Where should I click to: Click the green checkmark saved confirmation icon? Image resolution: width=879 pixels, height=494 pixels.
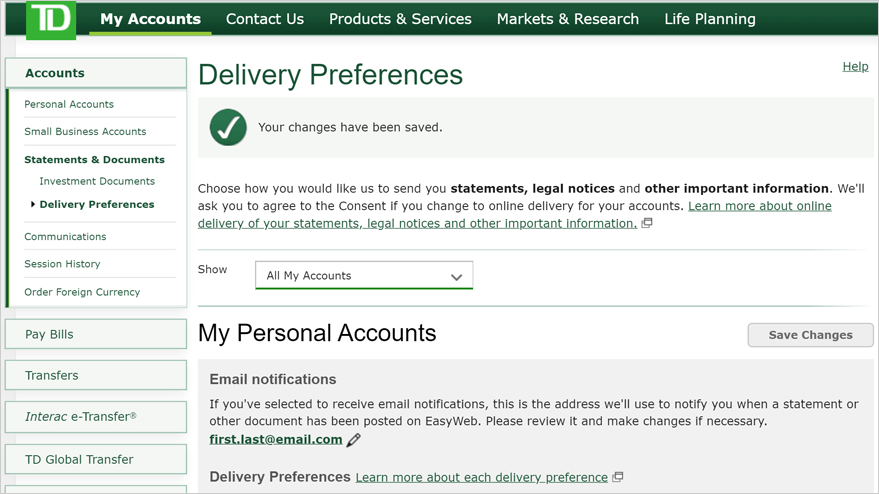[x=228, y=127]
